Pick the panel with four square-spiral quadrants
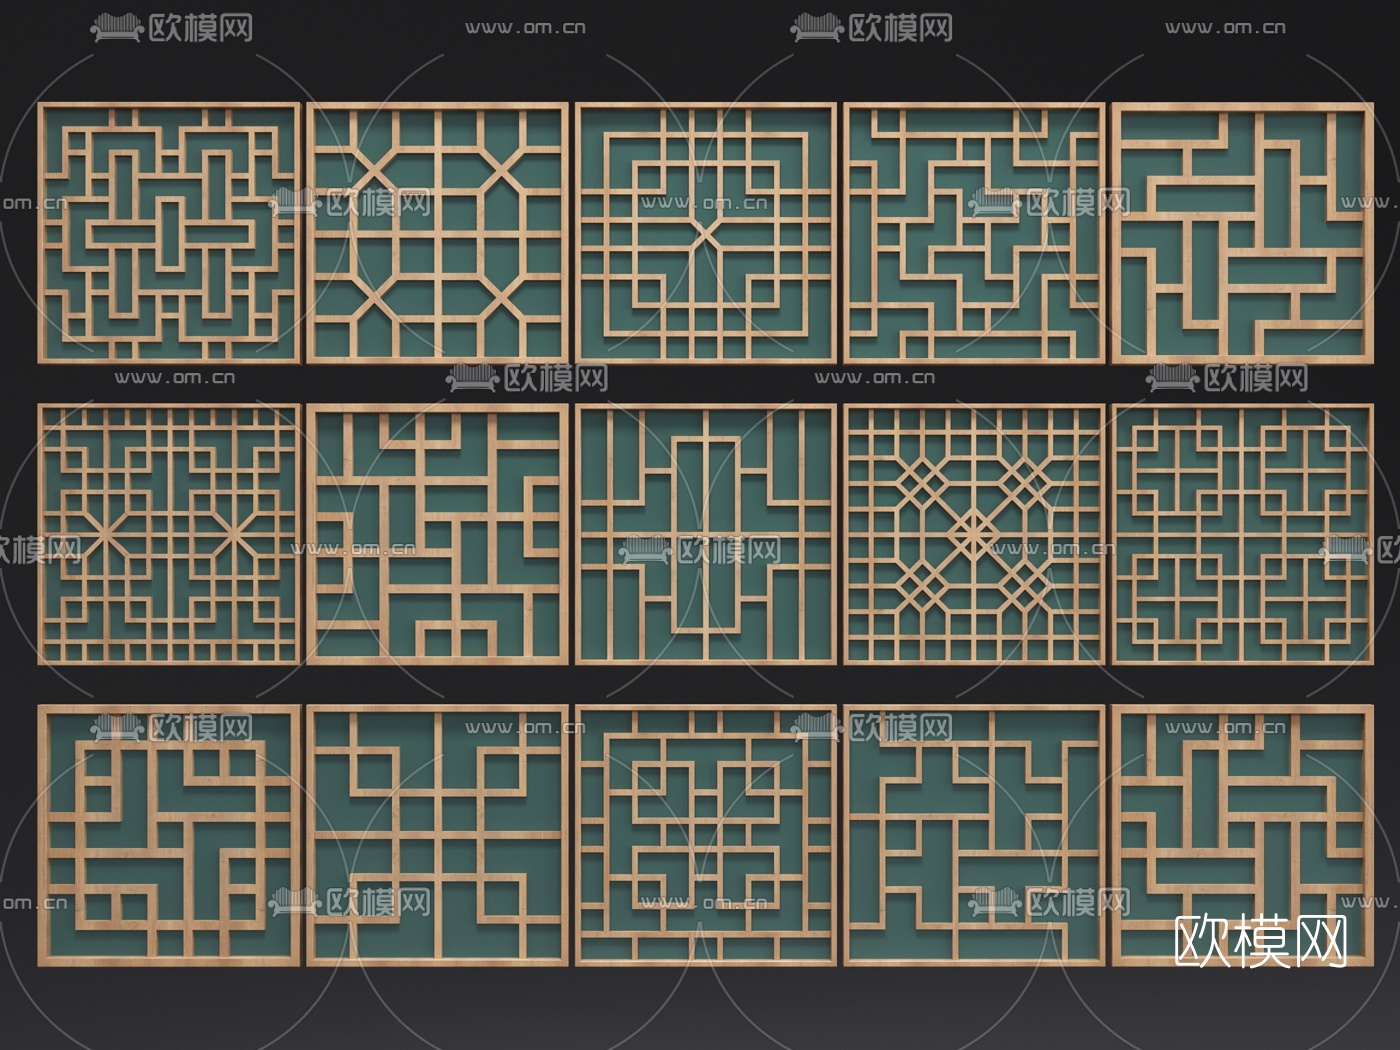Image resolution: width=1400 pixels, height=1050 pixels. (1243, 534)
